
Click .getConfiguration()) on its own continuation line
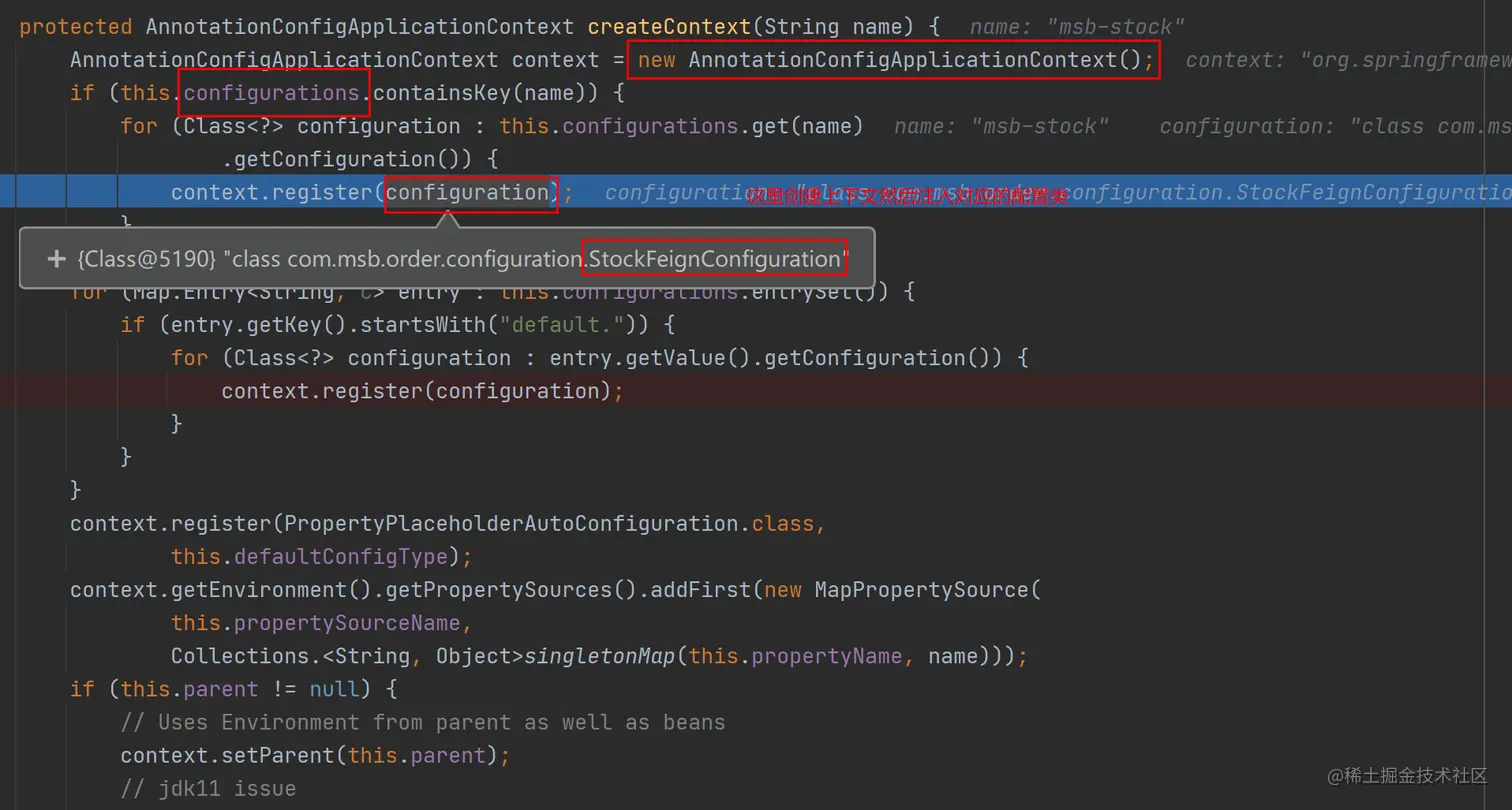coord(360,159)
